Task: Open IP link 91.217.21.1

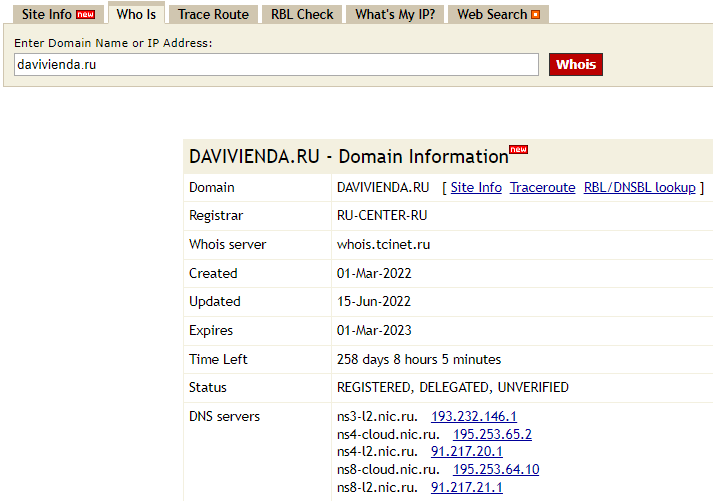Action: pyautogui.click(x=467, y=487)
